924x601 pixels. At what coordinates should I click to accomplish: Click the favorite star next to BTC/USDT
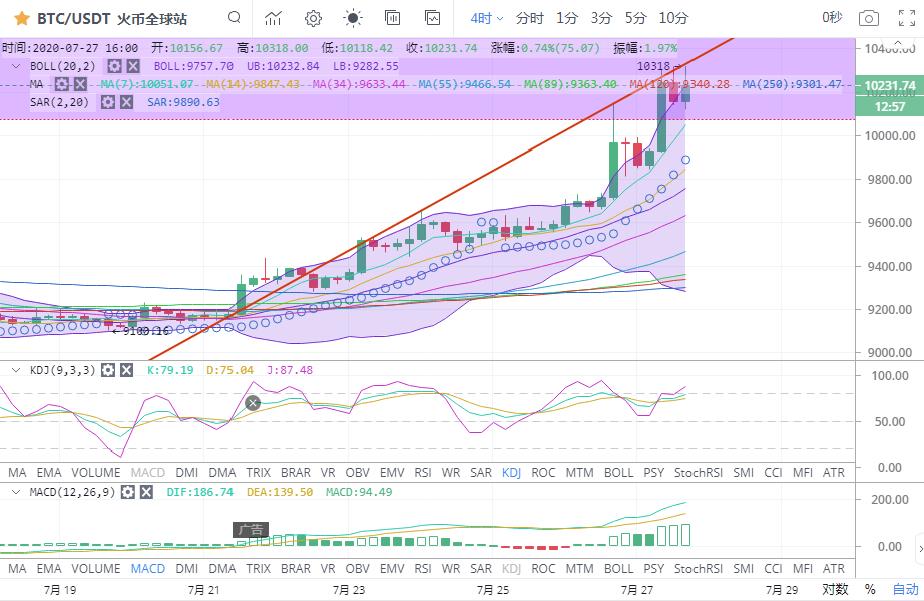tap(21, 18)
